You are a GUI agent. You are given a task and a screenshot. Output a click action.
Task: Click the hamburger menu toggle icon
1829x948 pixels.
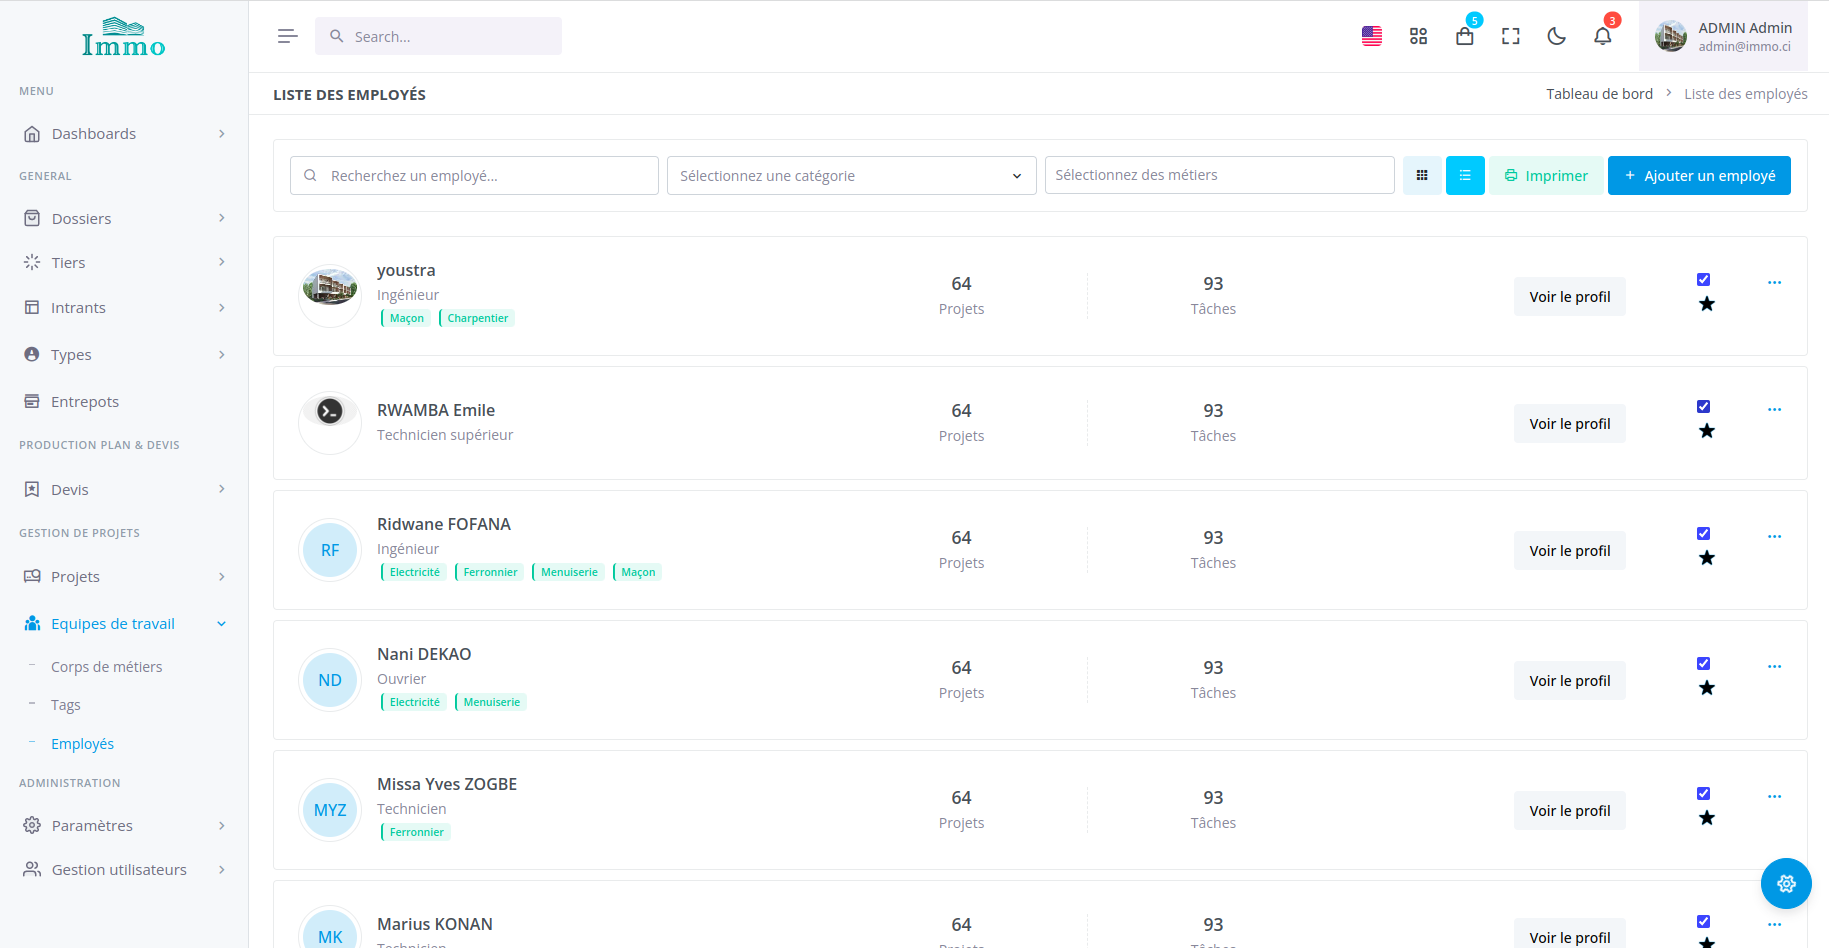pyautogui.click(x=287, y=37)
